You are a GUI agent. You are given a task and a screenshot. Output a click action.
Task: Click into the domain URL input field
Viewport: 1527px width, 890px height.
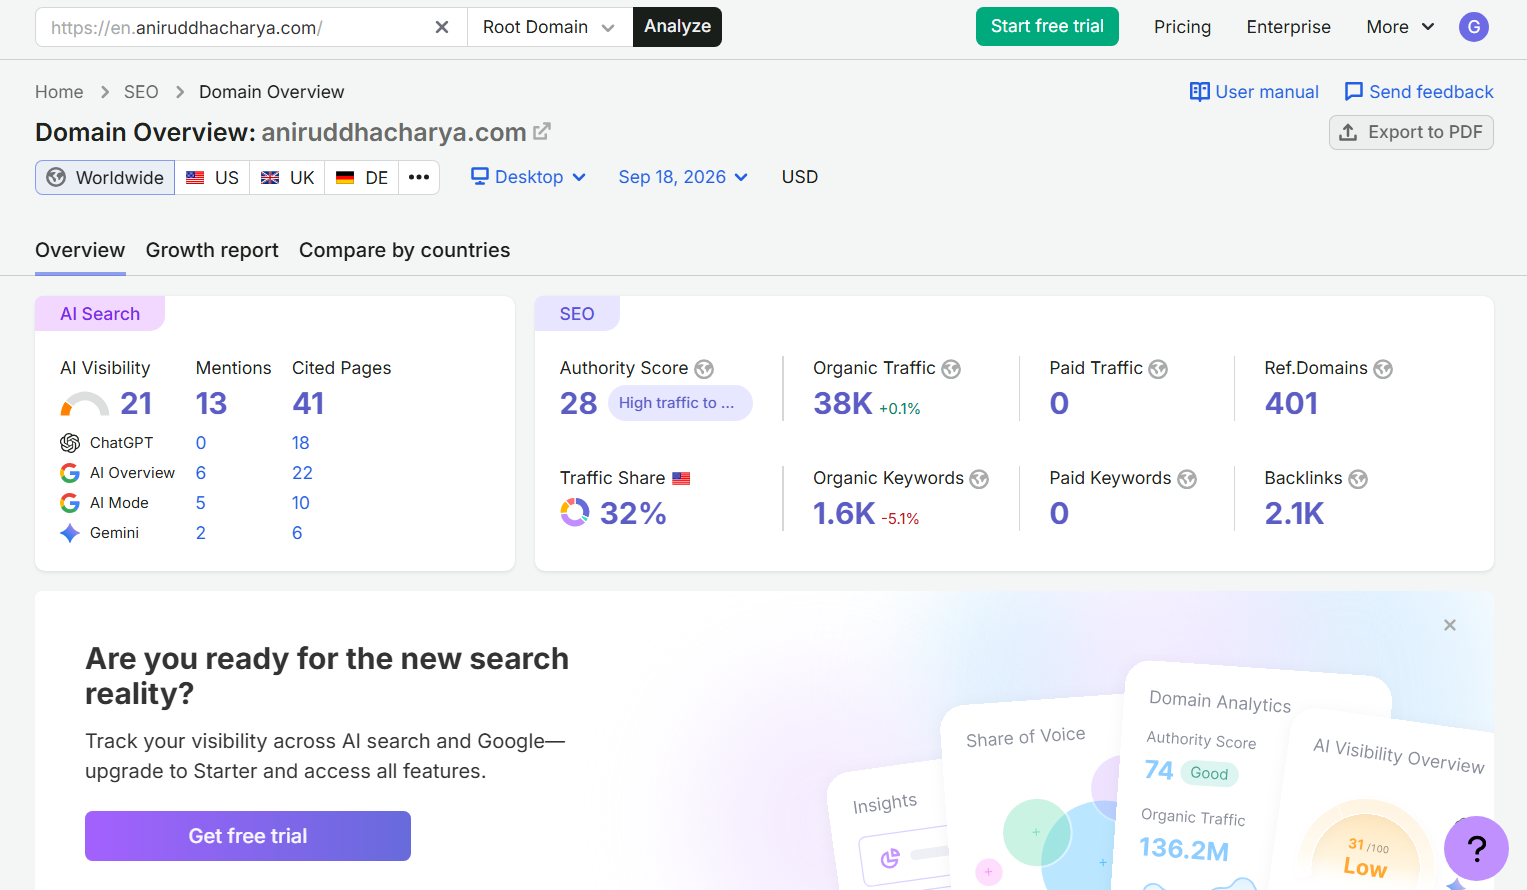click(235, 27)
